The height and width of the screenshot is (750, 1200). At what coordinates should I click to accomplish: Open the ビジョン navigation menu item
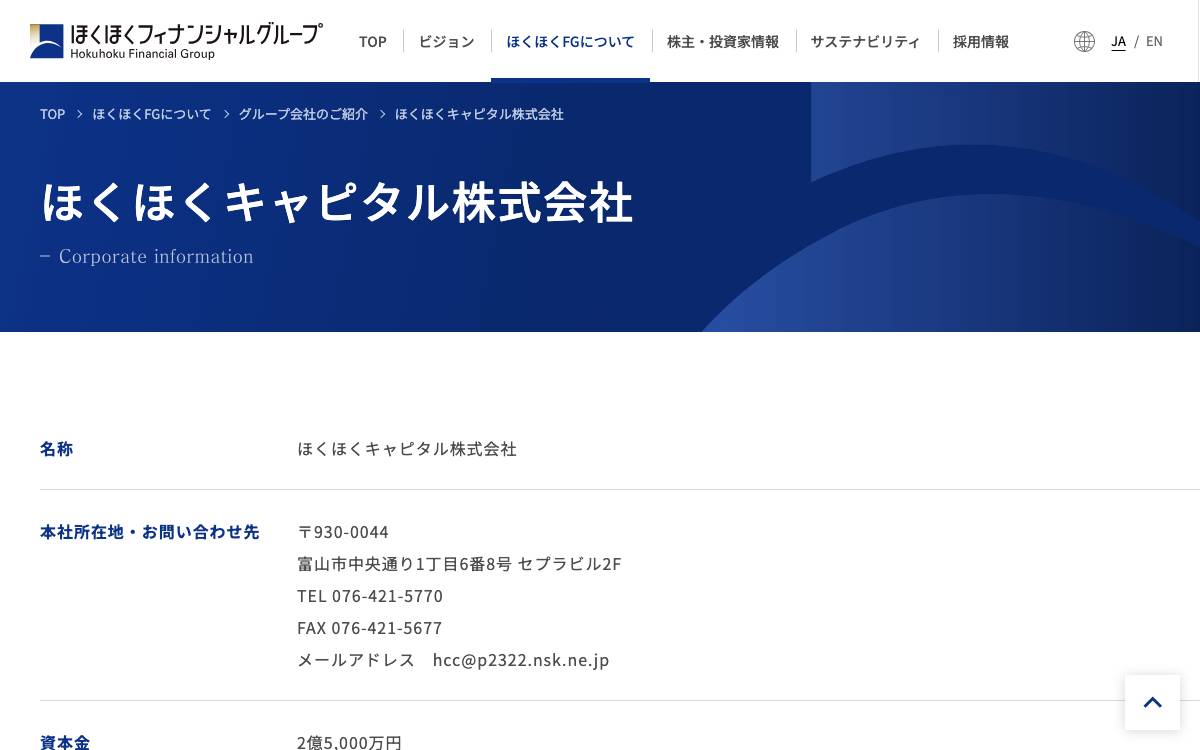click(447, 41)
